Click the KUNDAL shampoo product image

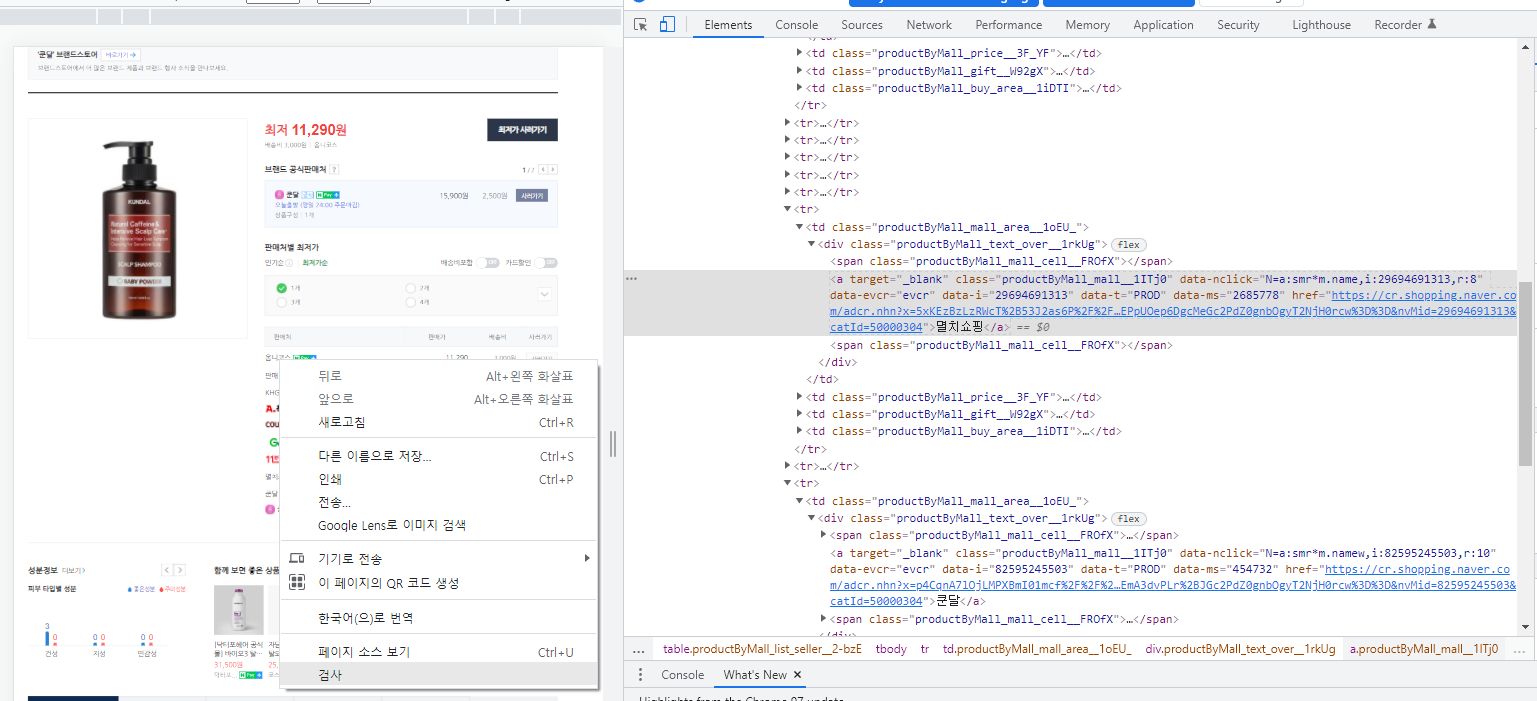138,229
